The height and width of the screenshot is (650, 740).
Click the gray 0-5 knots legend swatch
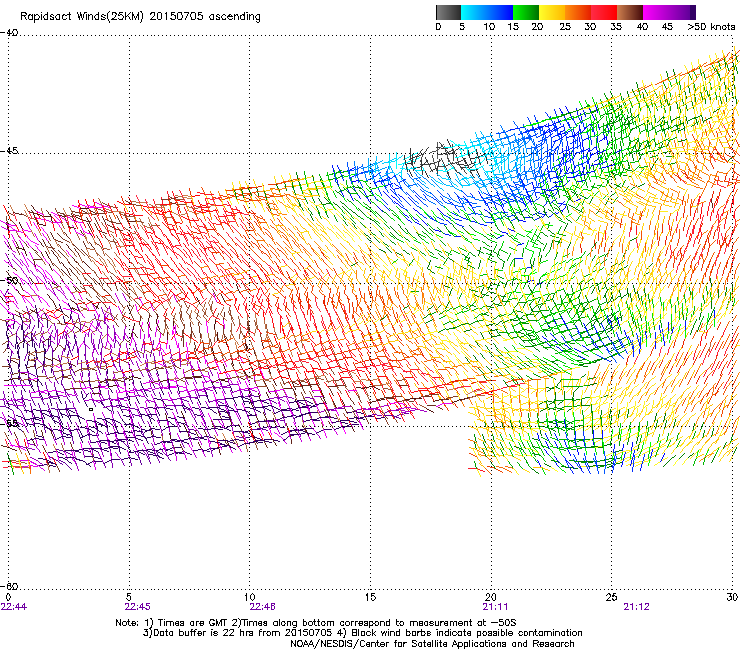tap(449, 12)
